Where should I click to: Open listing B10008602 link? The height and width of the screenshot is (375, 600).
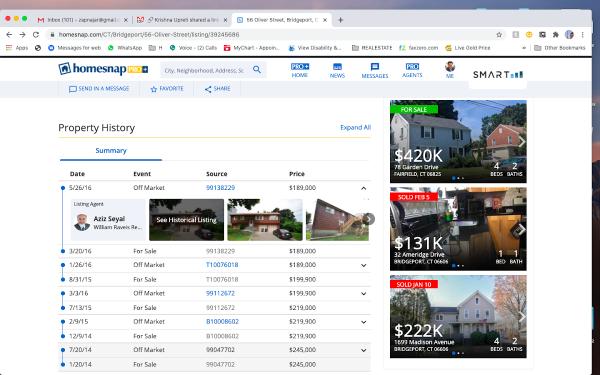click(222, 321)
